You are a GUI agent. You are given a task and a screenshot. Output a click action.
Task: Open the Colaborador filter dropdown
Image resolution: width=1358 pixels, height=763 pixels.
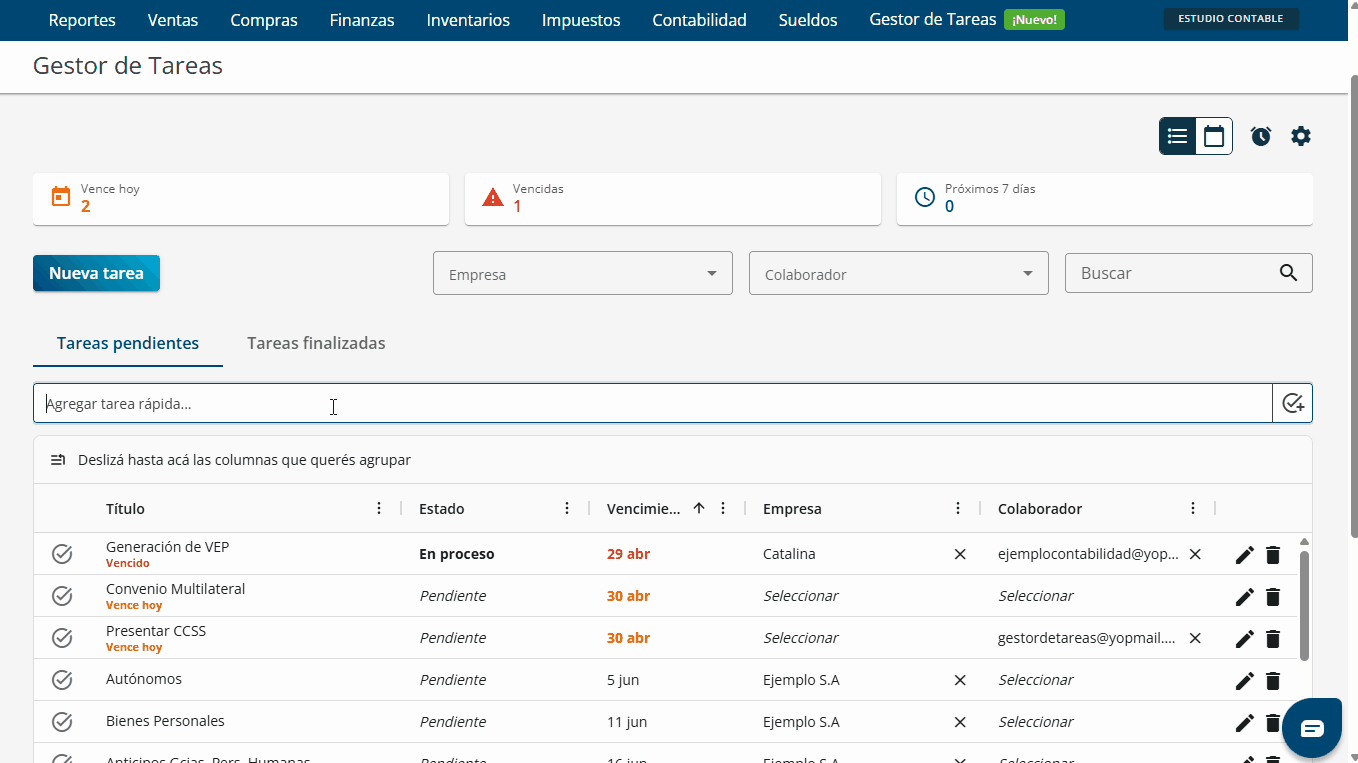point(899,273)
